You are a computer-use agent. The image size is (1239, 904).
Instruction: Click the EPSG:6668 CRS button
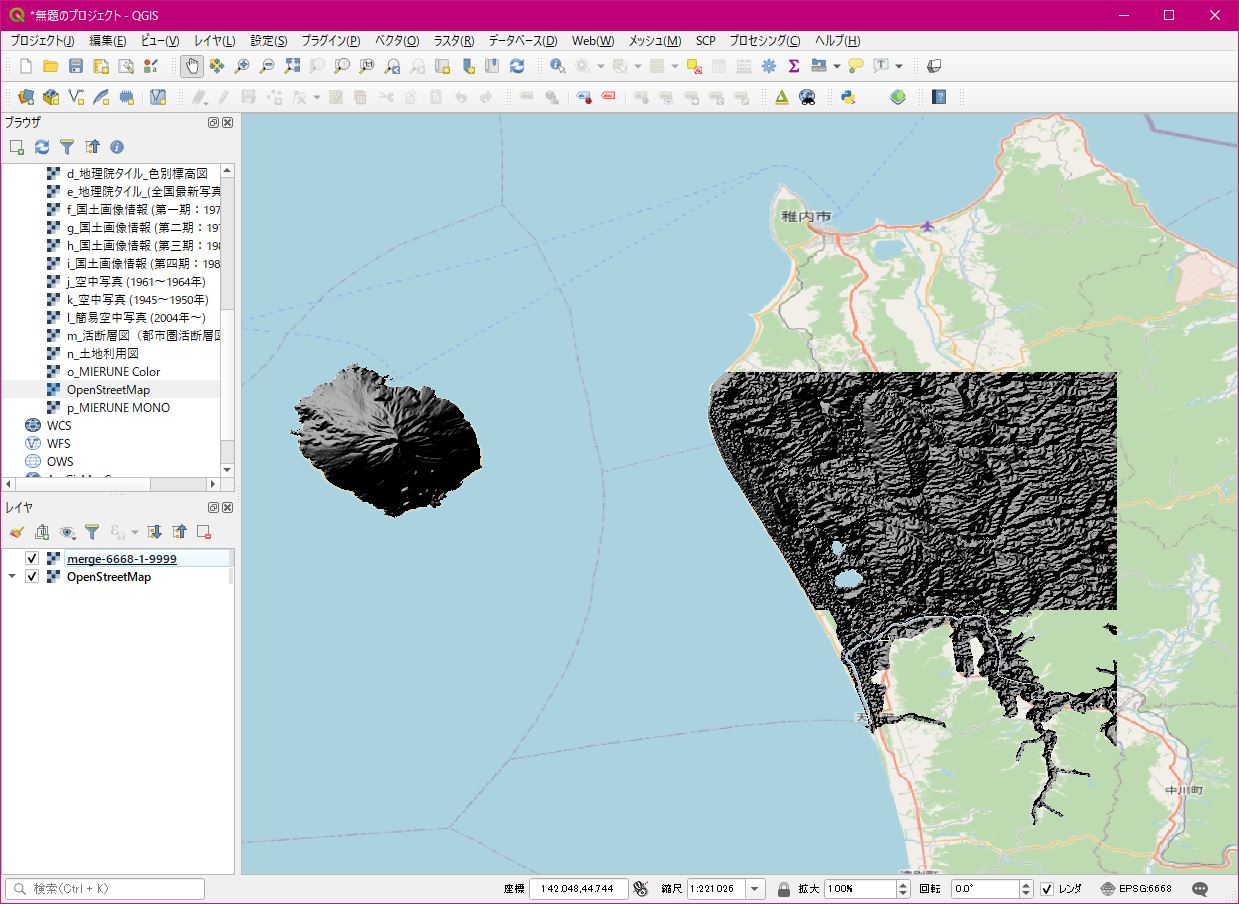click(1136, 889)
